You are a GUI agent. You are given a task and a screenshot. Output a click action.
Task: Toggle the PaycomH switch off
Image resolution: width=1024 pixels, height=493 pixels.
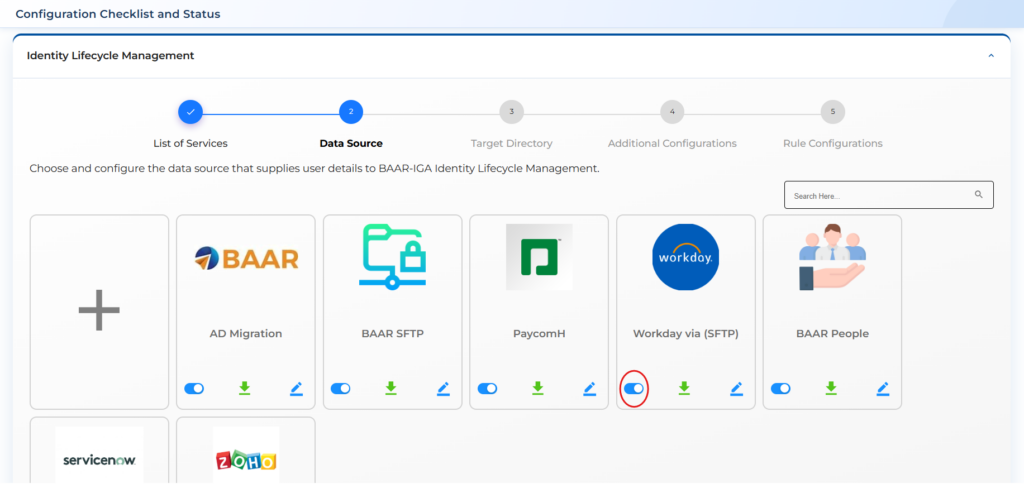[x=487, y=389]
